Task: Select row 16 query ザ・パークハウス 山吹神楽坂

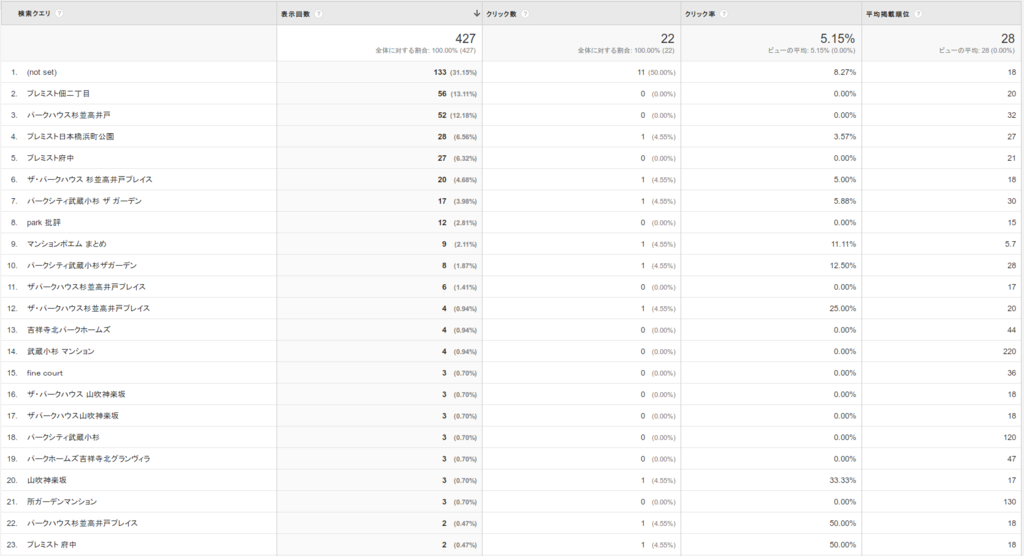Action: (76, 395)
